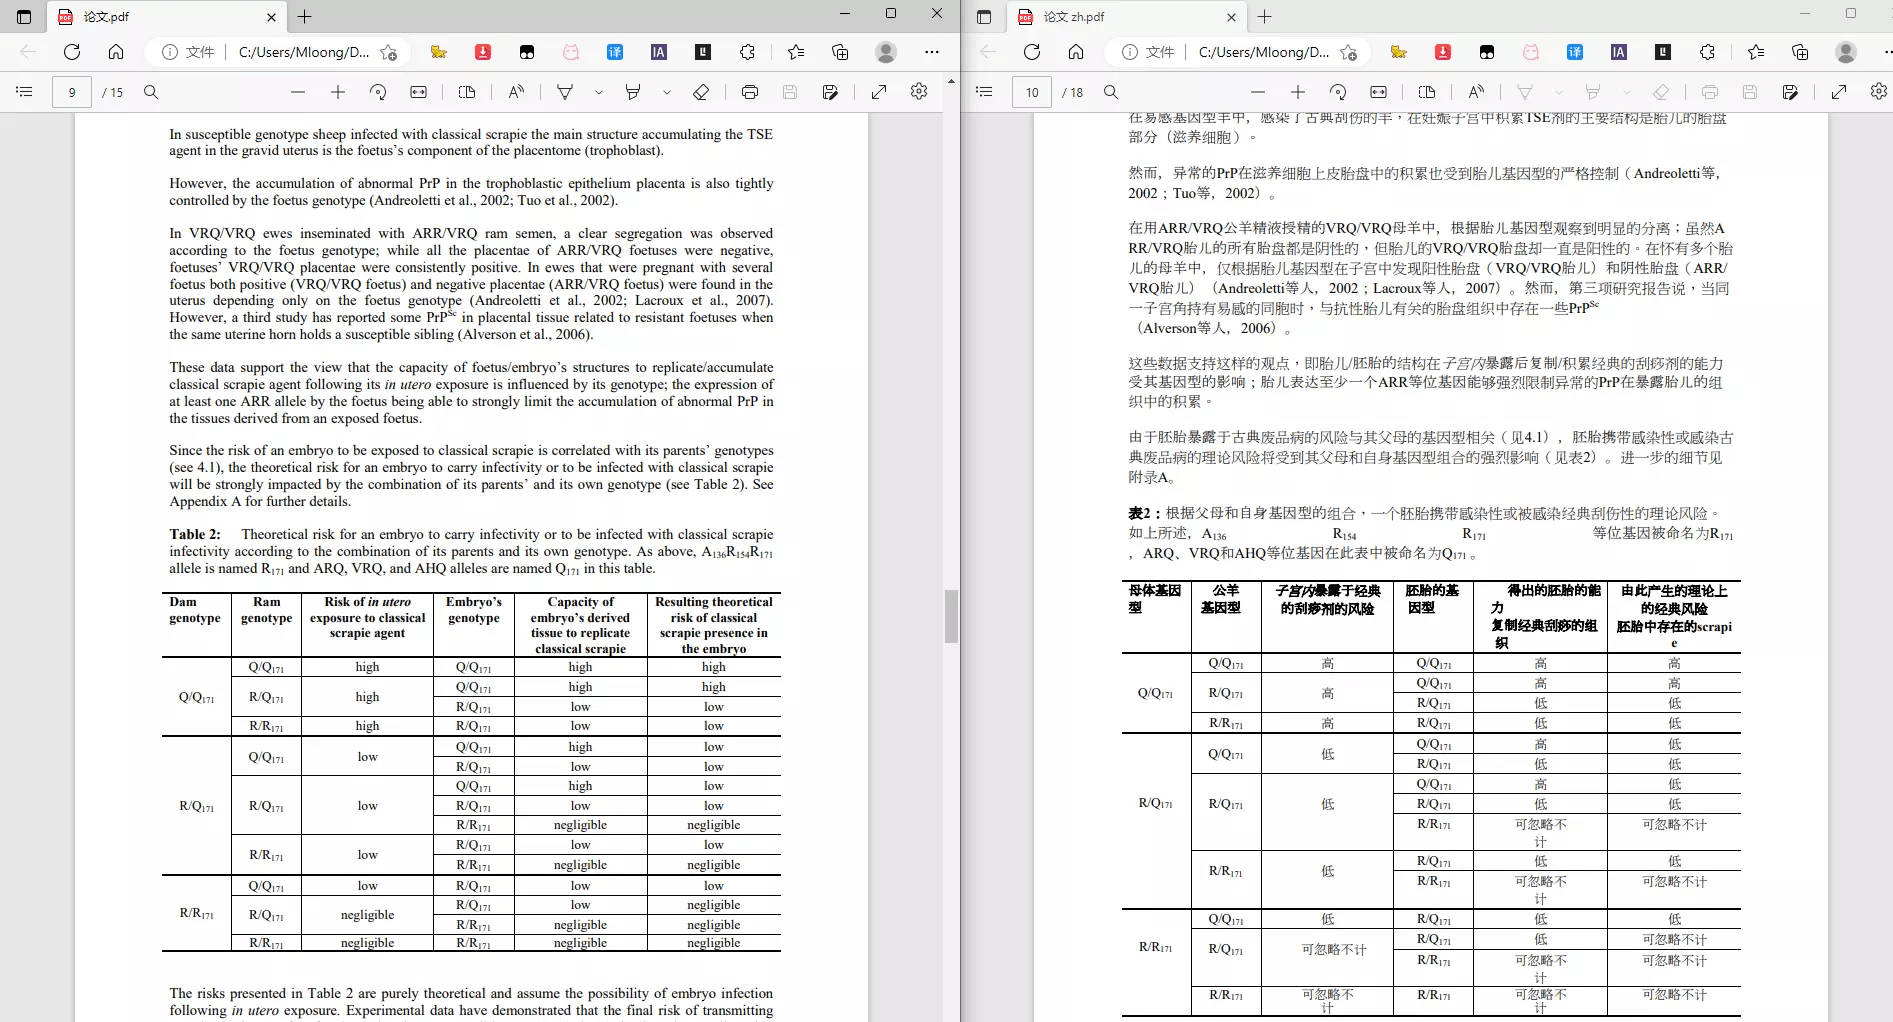This screenshot has height=1022, width=1893.
Task: Expand the draw pen options dropdown arrow
Action: [599, 92]
